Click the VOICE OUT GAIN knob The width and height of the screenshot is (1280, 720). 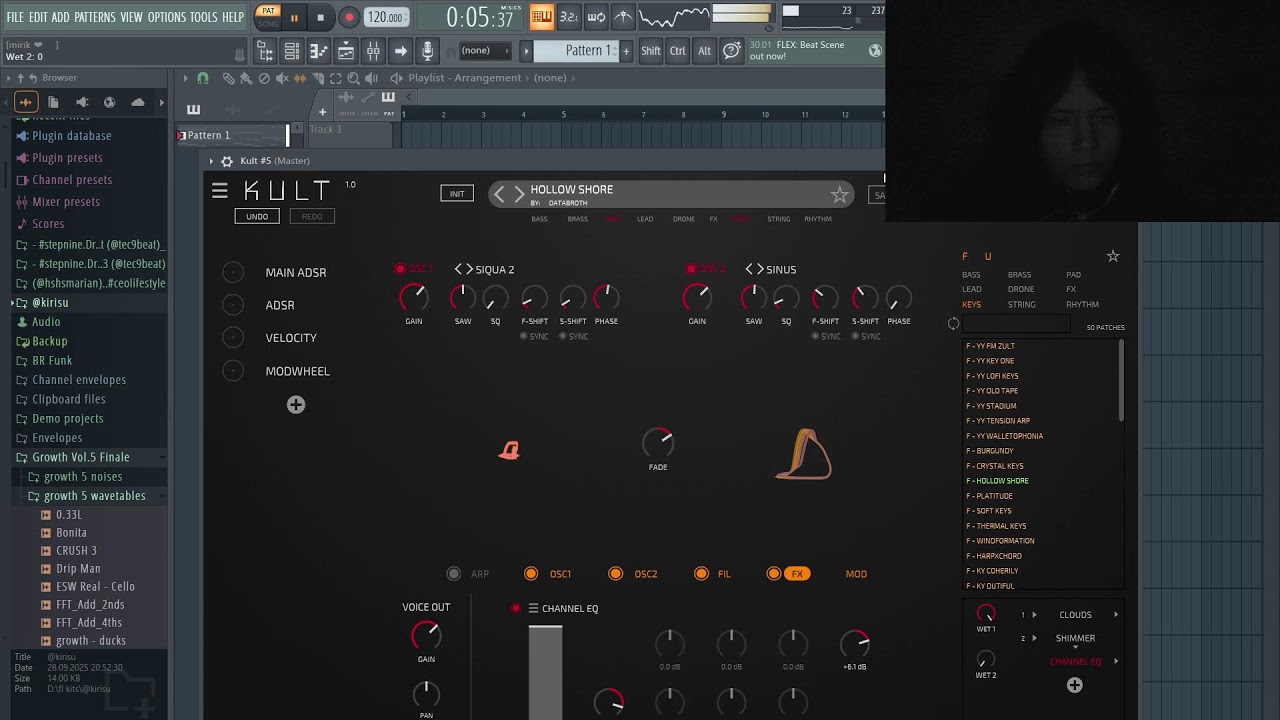[426, 635]
